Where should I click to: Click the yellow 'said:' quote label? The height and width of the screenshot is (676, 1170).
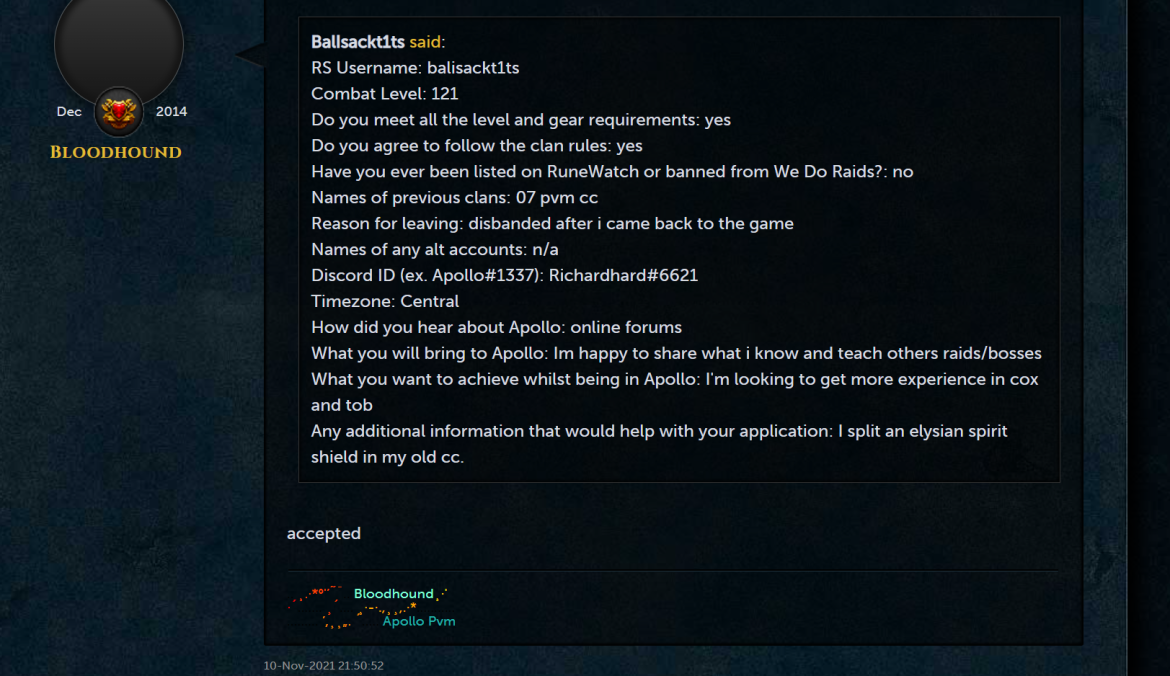(x=427, y=42)
